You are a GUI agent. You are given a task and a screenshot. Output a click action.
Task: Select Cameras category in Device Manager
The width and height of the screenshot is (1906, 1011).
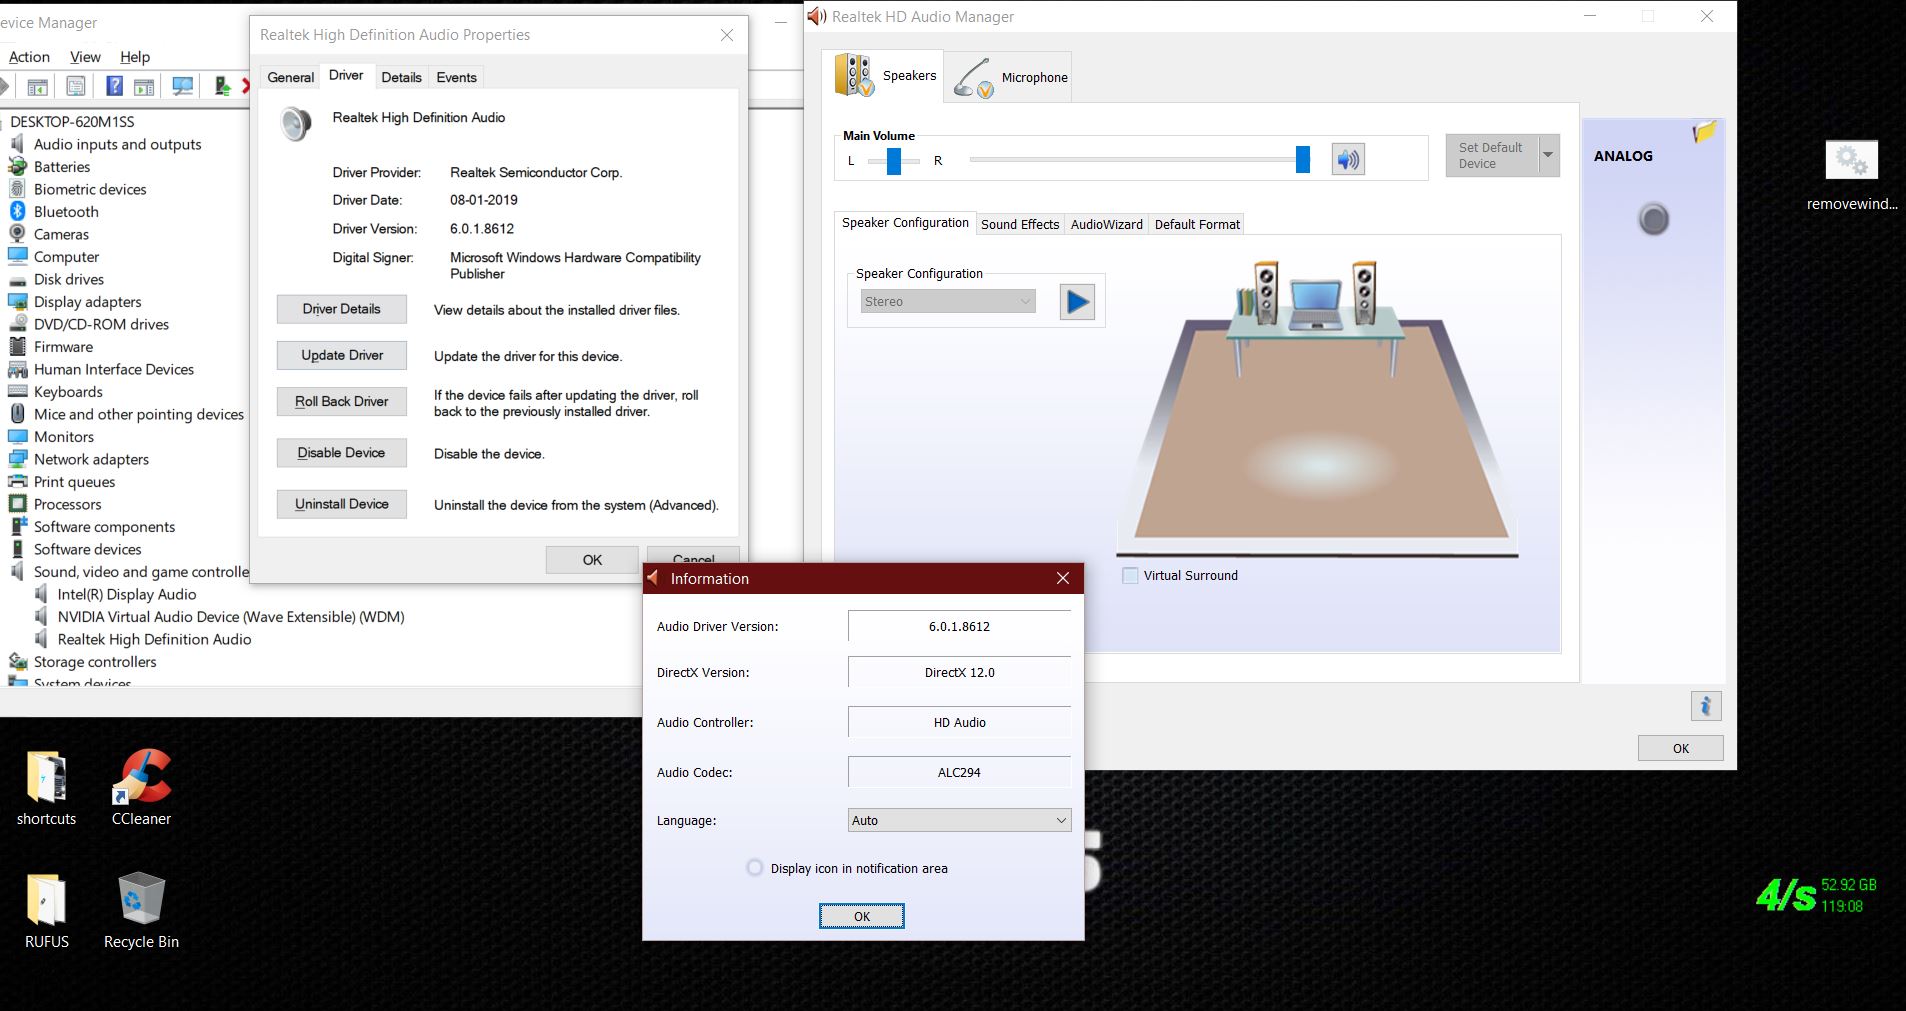61,234
